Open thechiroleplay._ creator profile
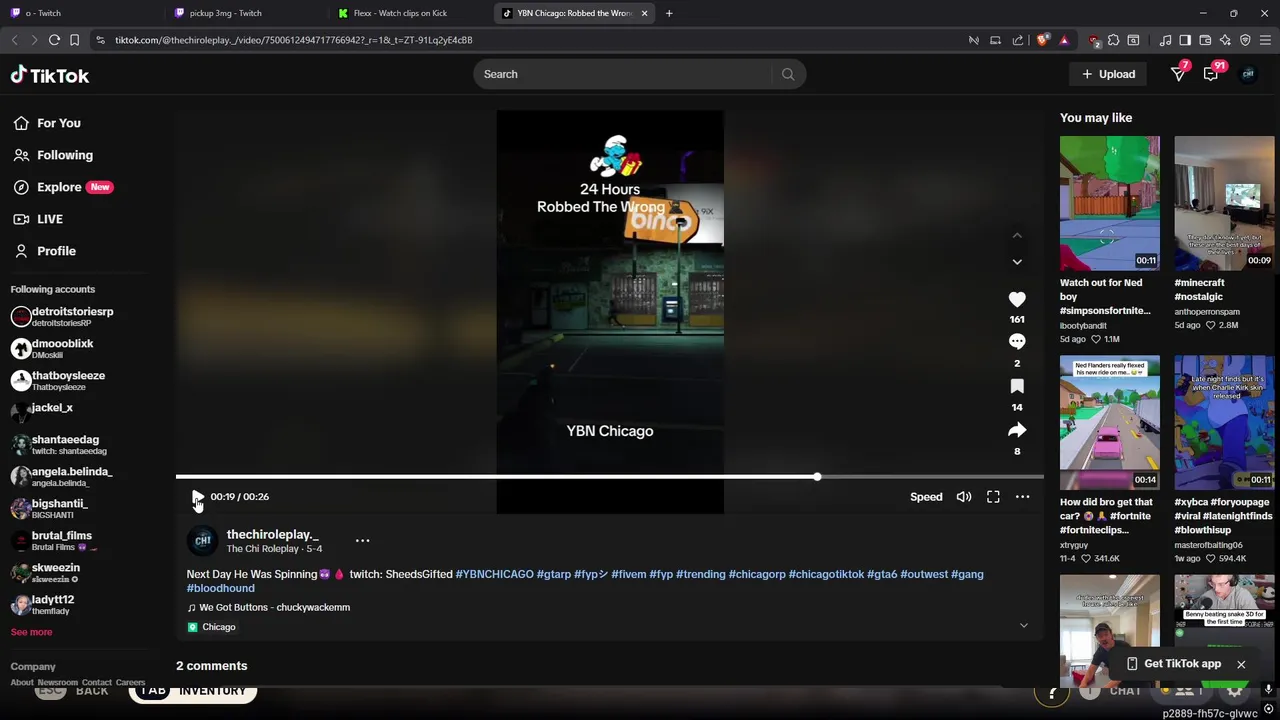 click(x=272, y=535)
